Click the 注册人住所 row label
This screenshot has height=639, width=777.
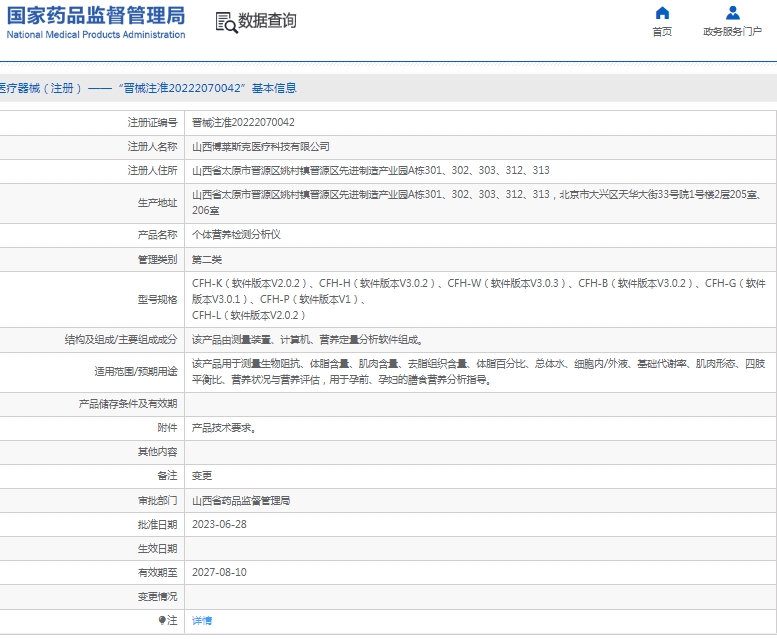pos(152,170)
